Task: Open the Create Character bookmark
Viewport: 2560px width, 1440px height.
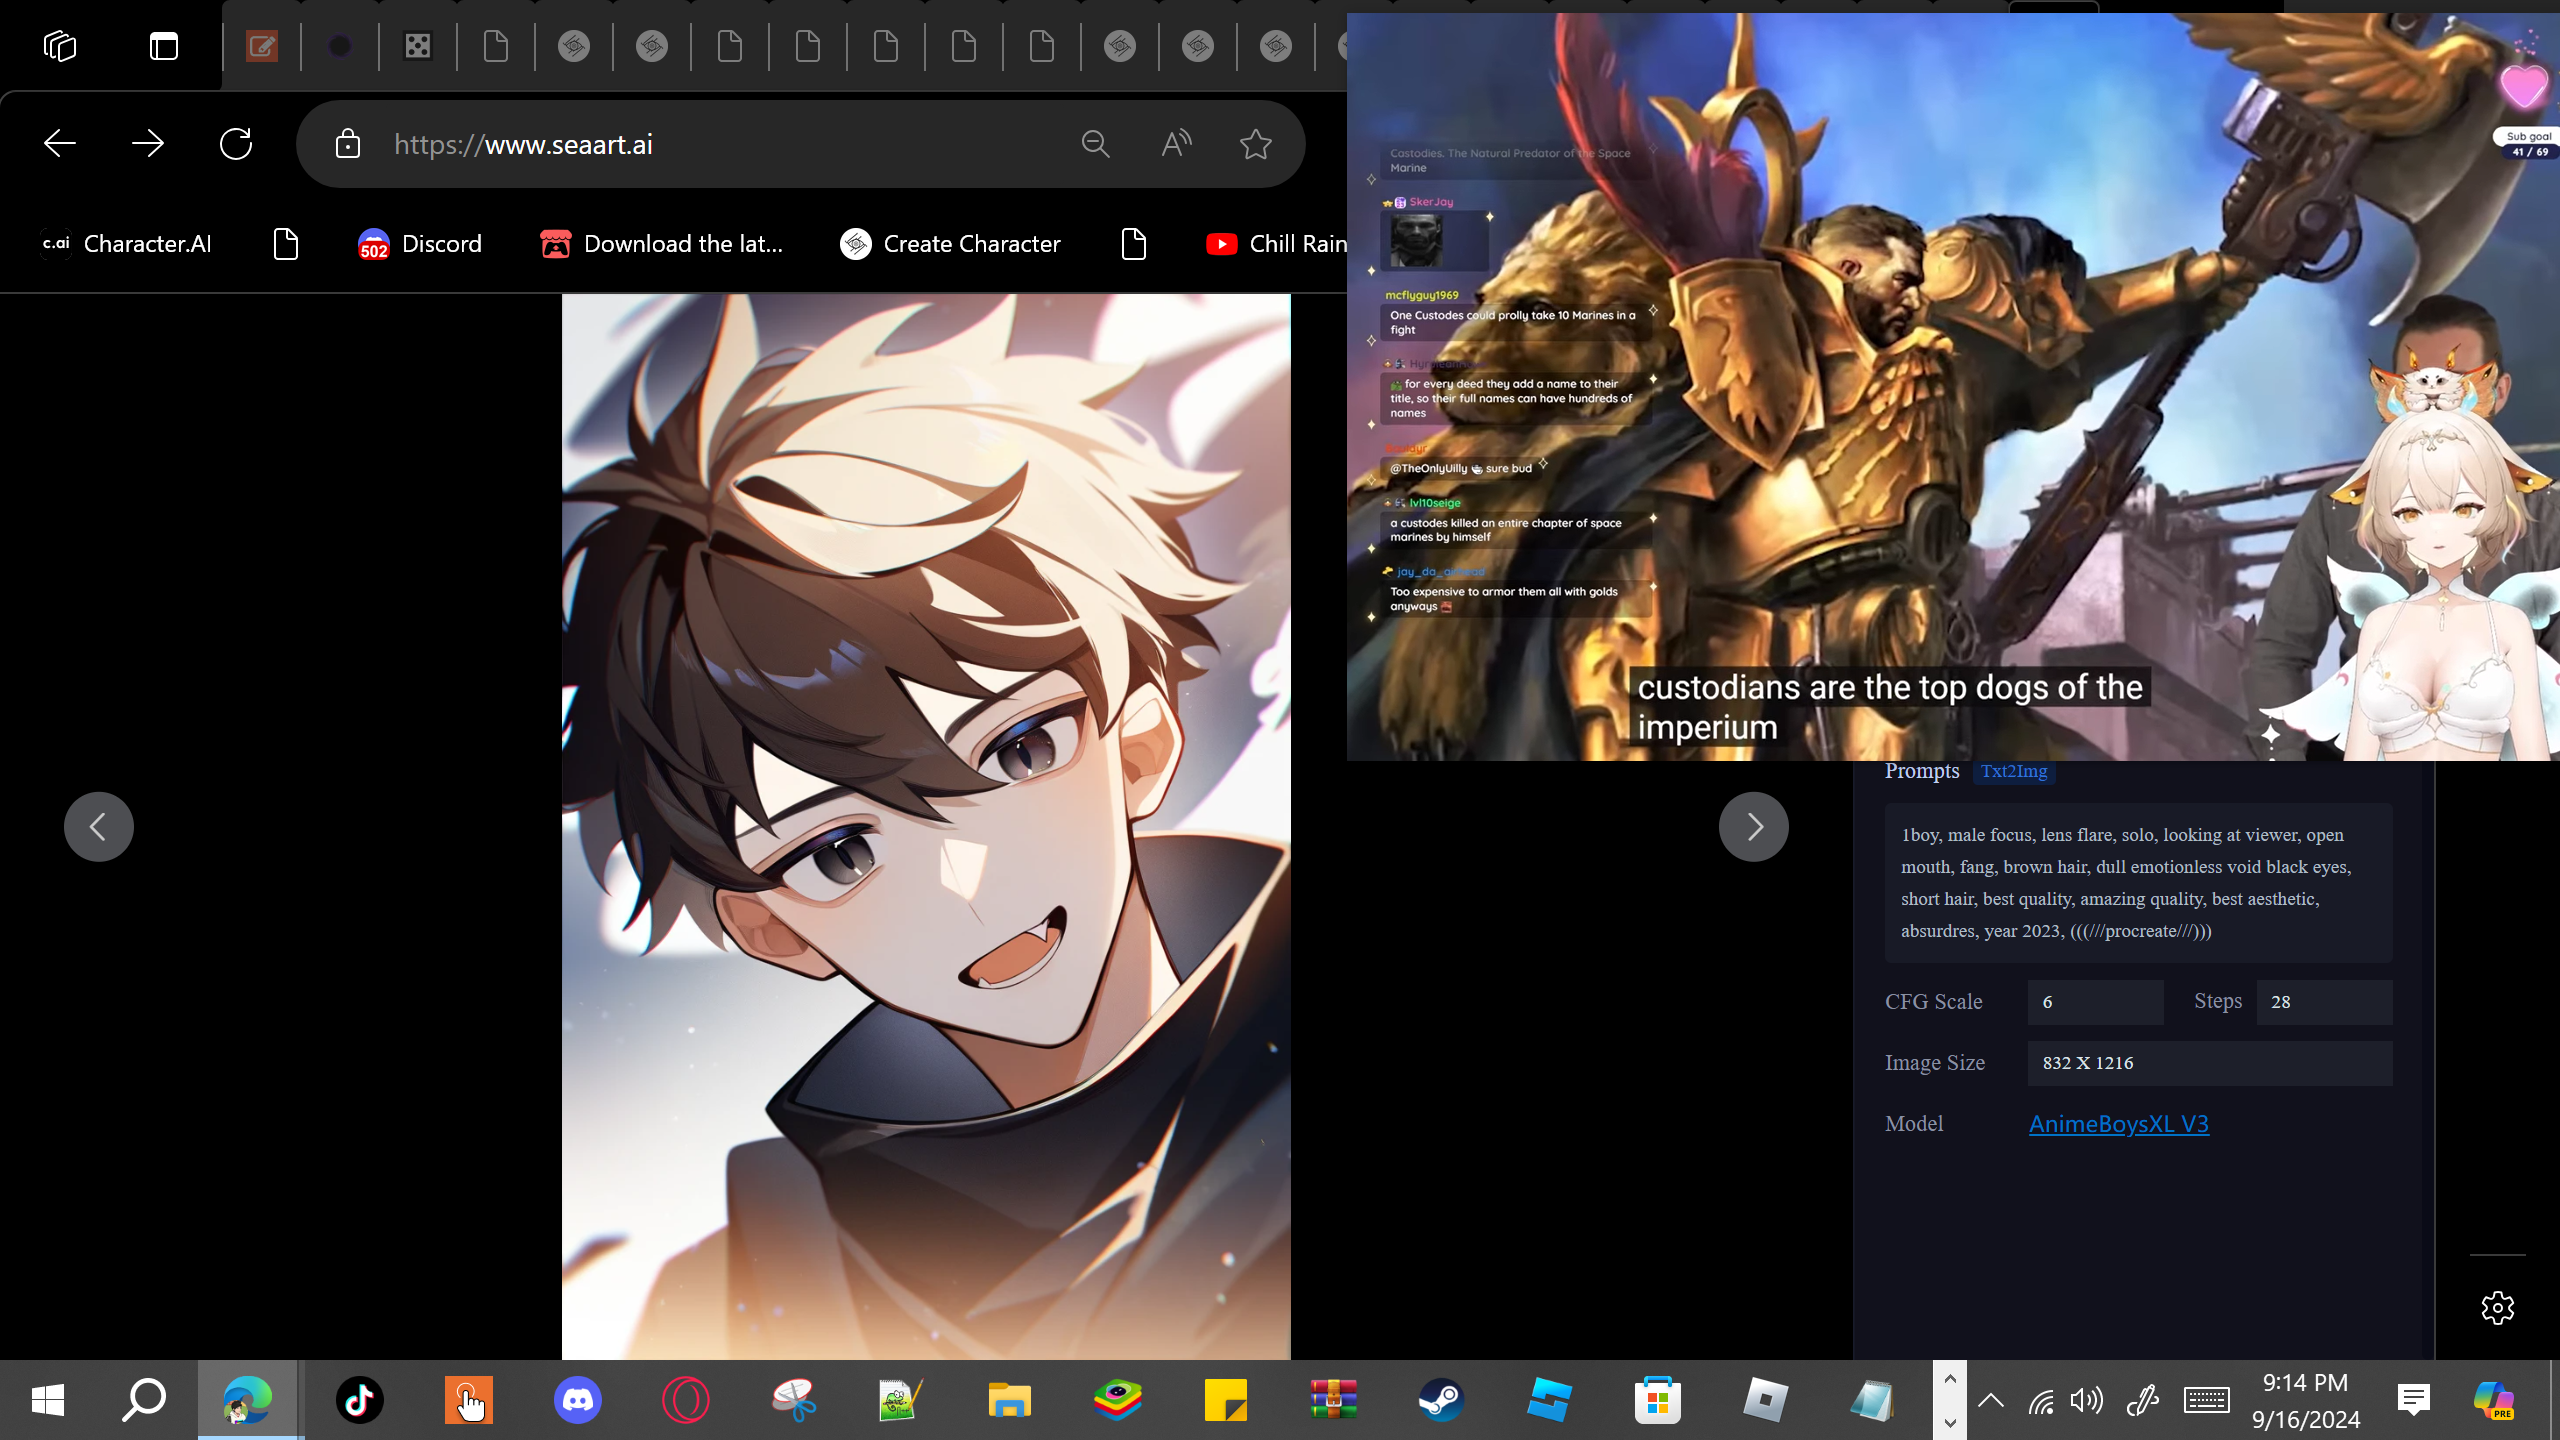Action: [x=950, y=244]
